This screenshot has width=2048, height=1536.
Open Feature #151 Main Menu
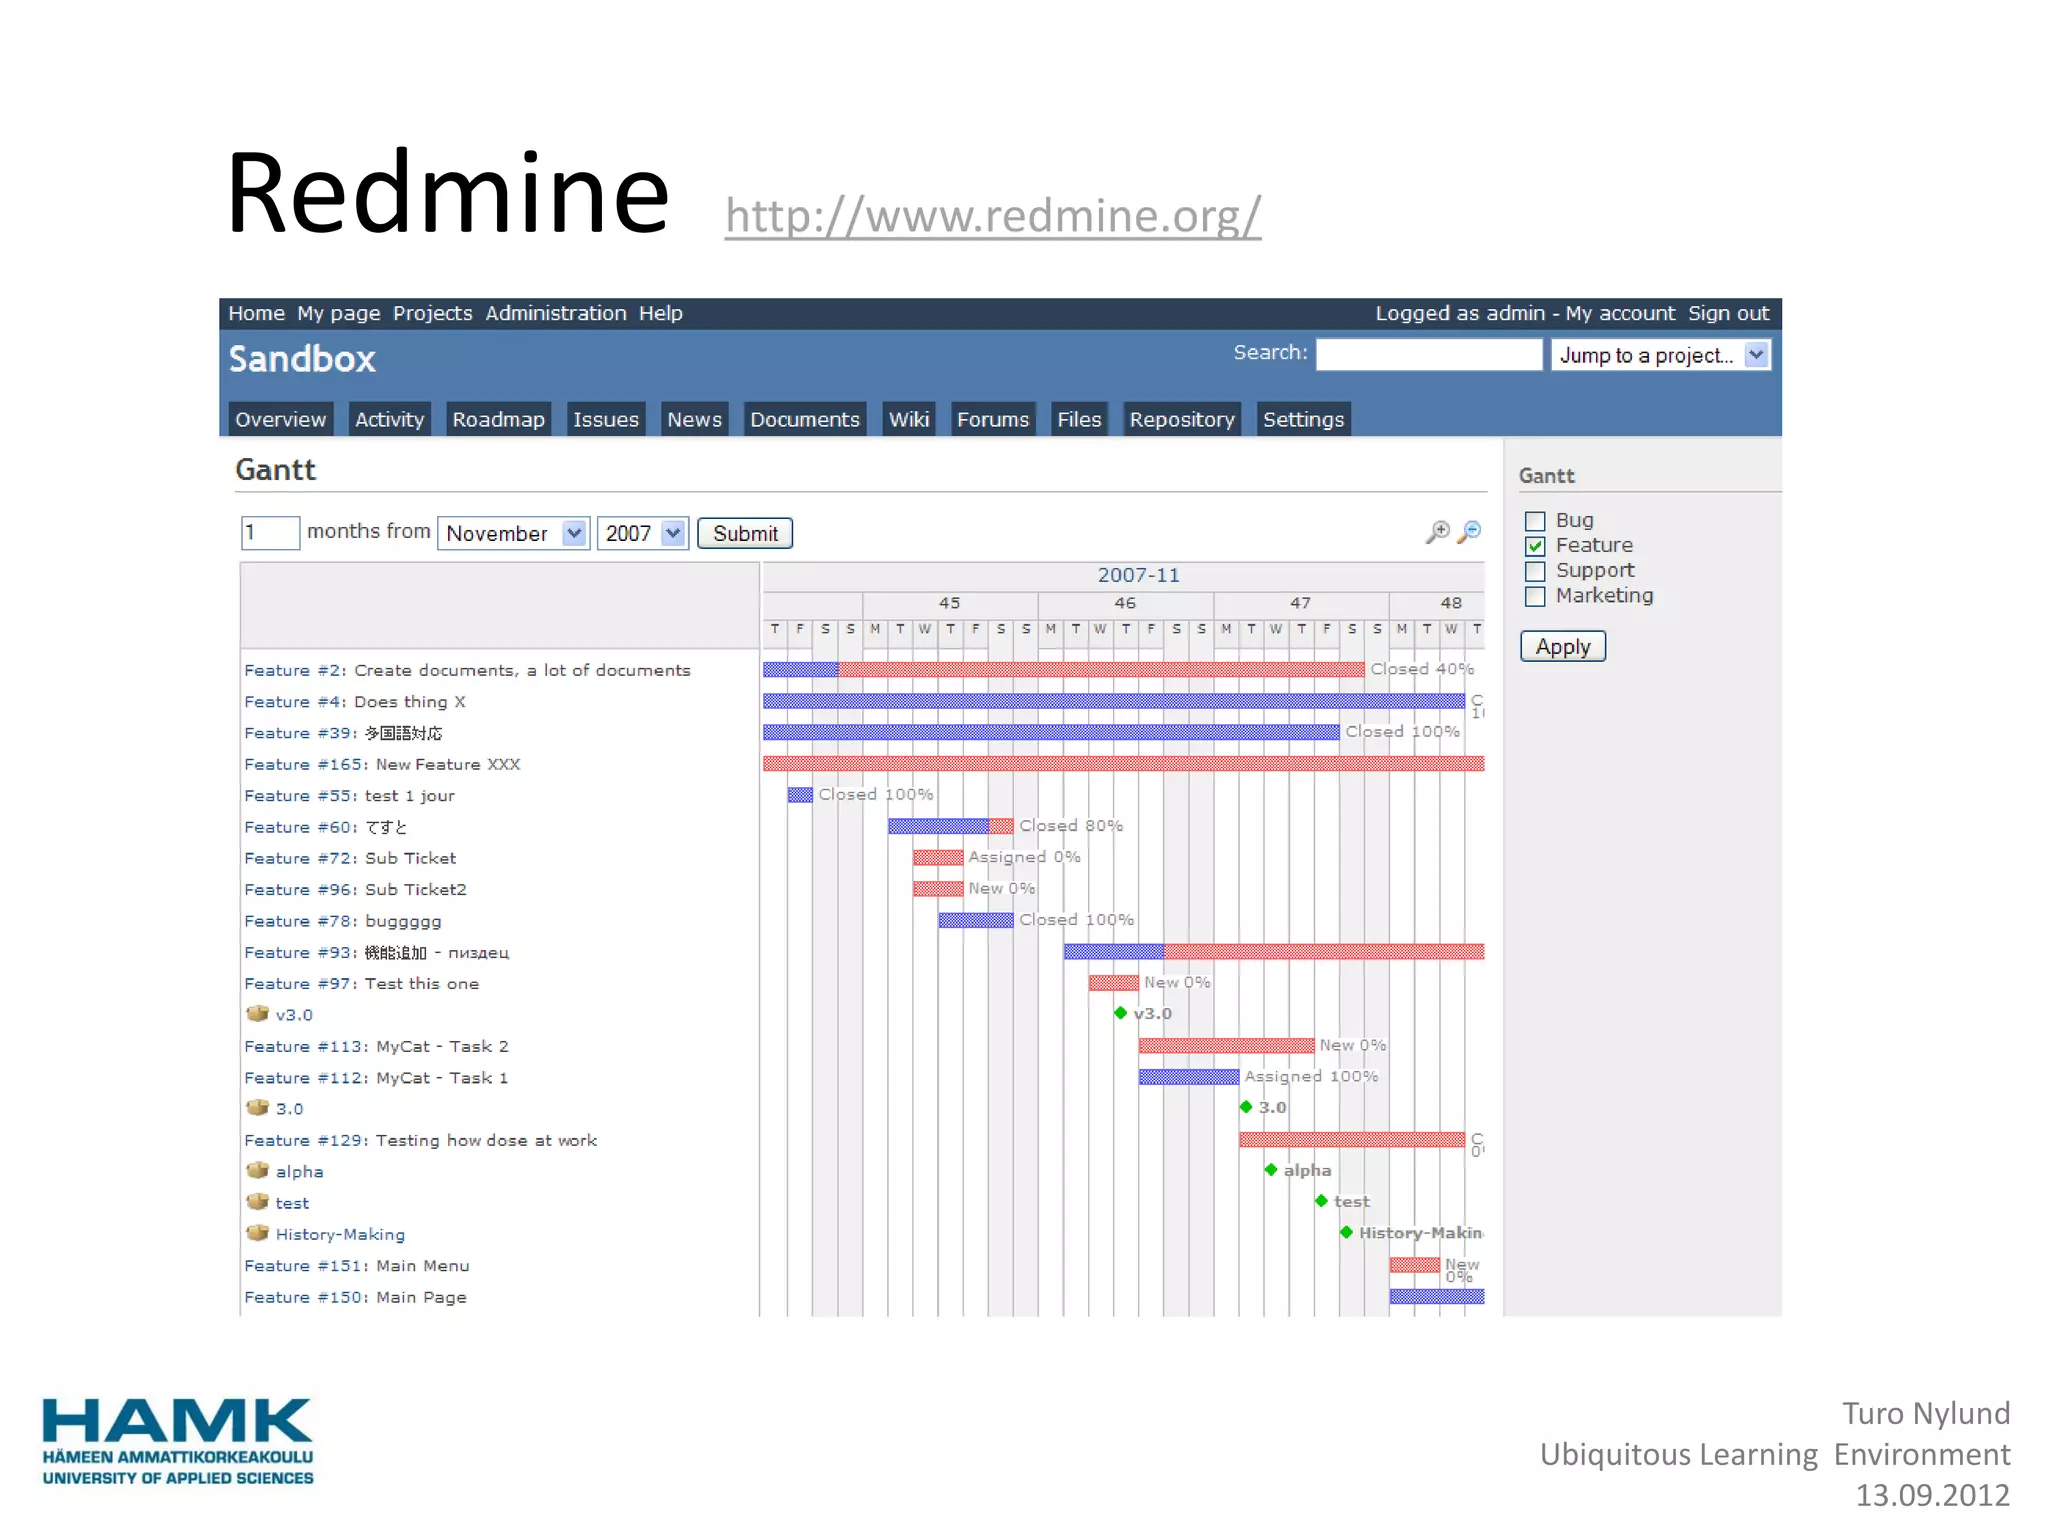tap(357, 1265)
